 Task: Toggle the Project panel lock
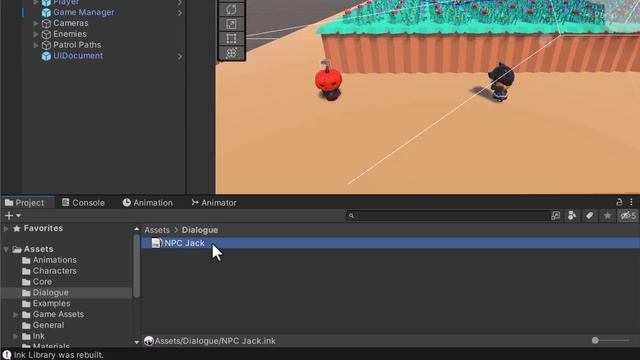[619, 202]
